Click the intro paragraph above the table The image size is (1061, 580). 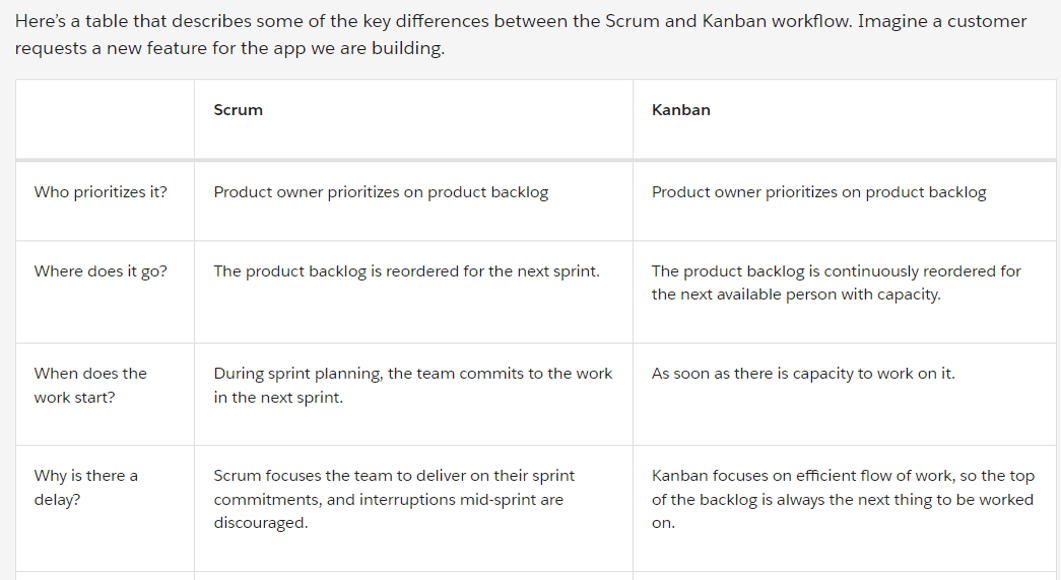click(x=520, y=21)
